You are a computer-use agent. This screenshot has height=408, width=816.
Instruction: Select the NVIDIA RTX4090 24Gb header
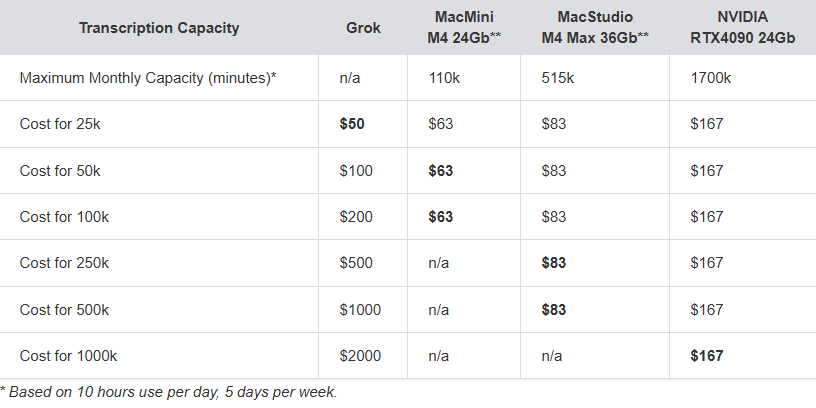pyautogui.click(x=743, y=28)
